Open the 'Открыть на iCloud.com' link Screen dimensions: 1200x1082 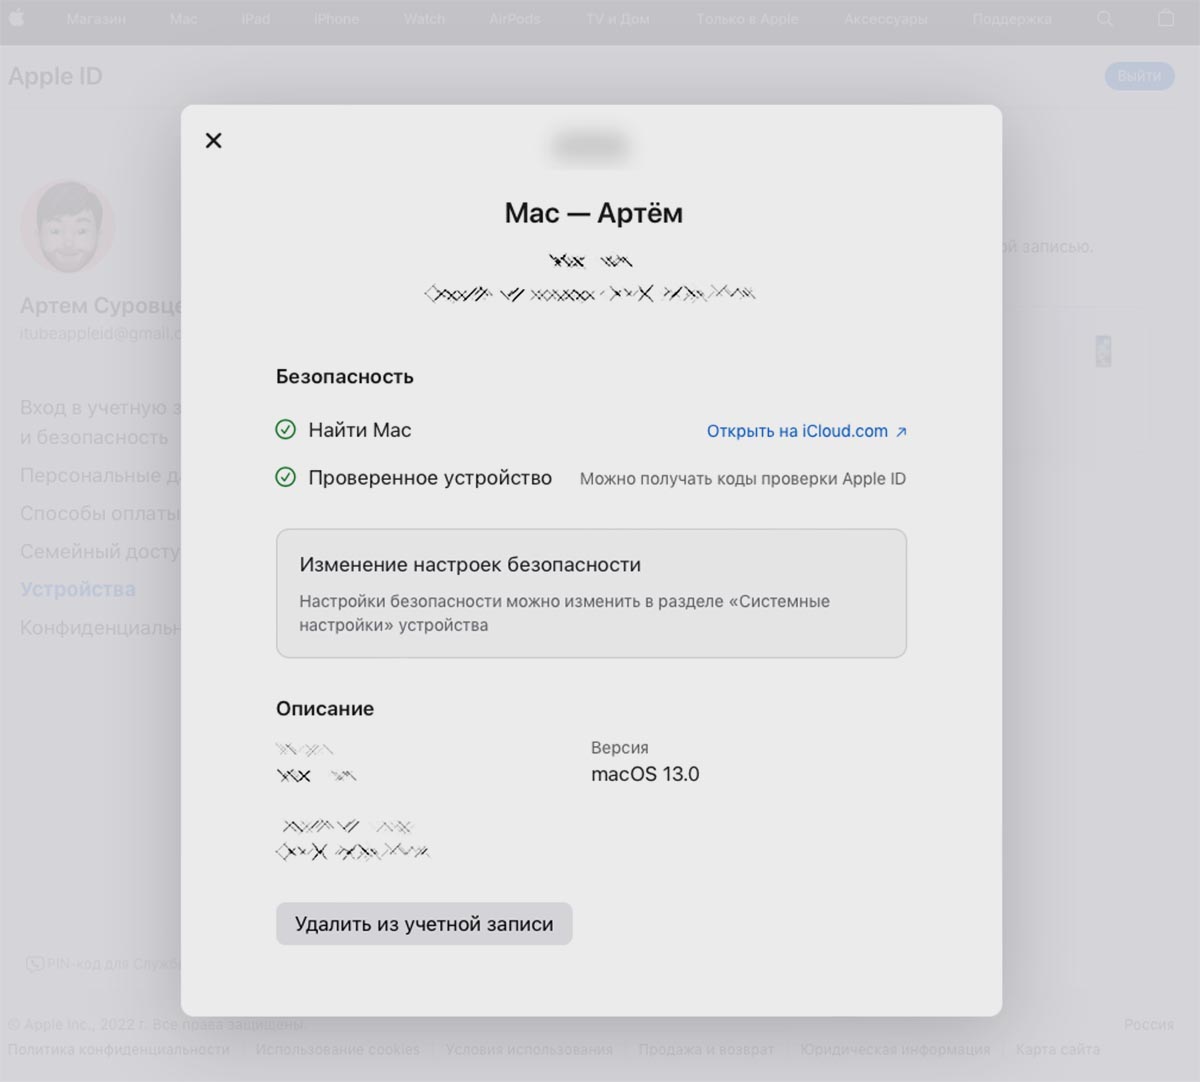coord(806,431)
